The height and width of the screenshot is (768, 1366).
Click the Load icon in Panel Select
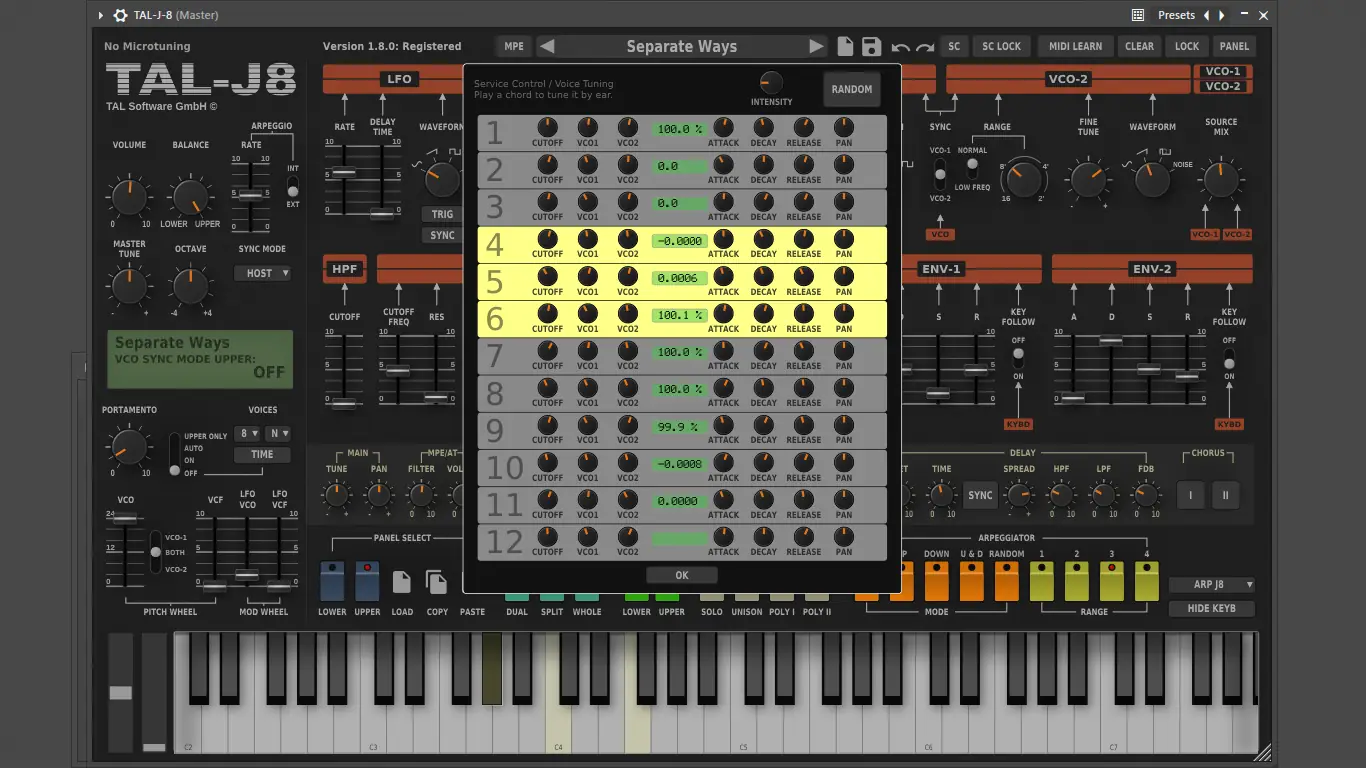(x=402, y=582)
